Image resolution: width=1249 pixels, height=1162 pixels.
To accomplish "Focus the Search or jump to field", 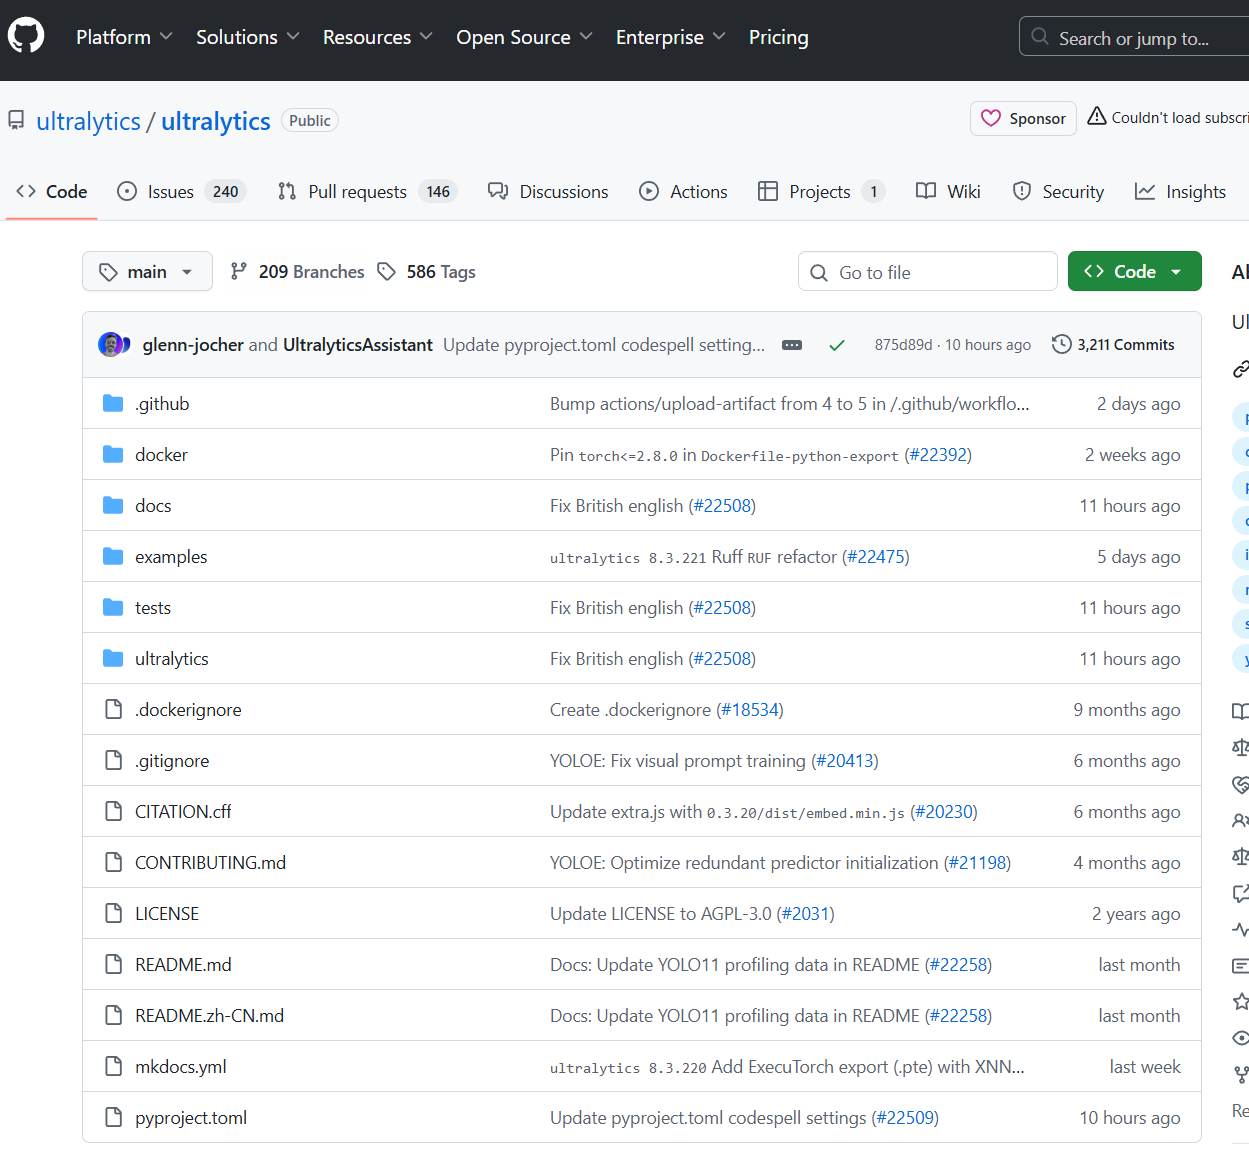I will point(1134,37).
